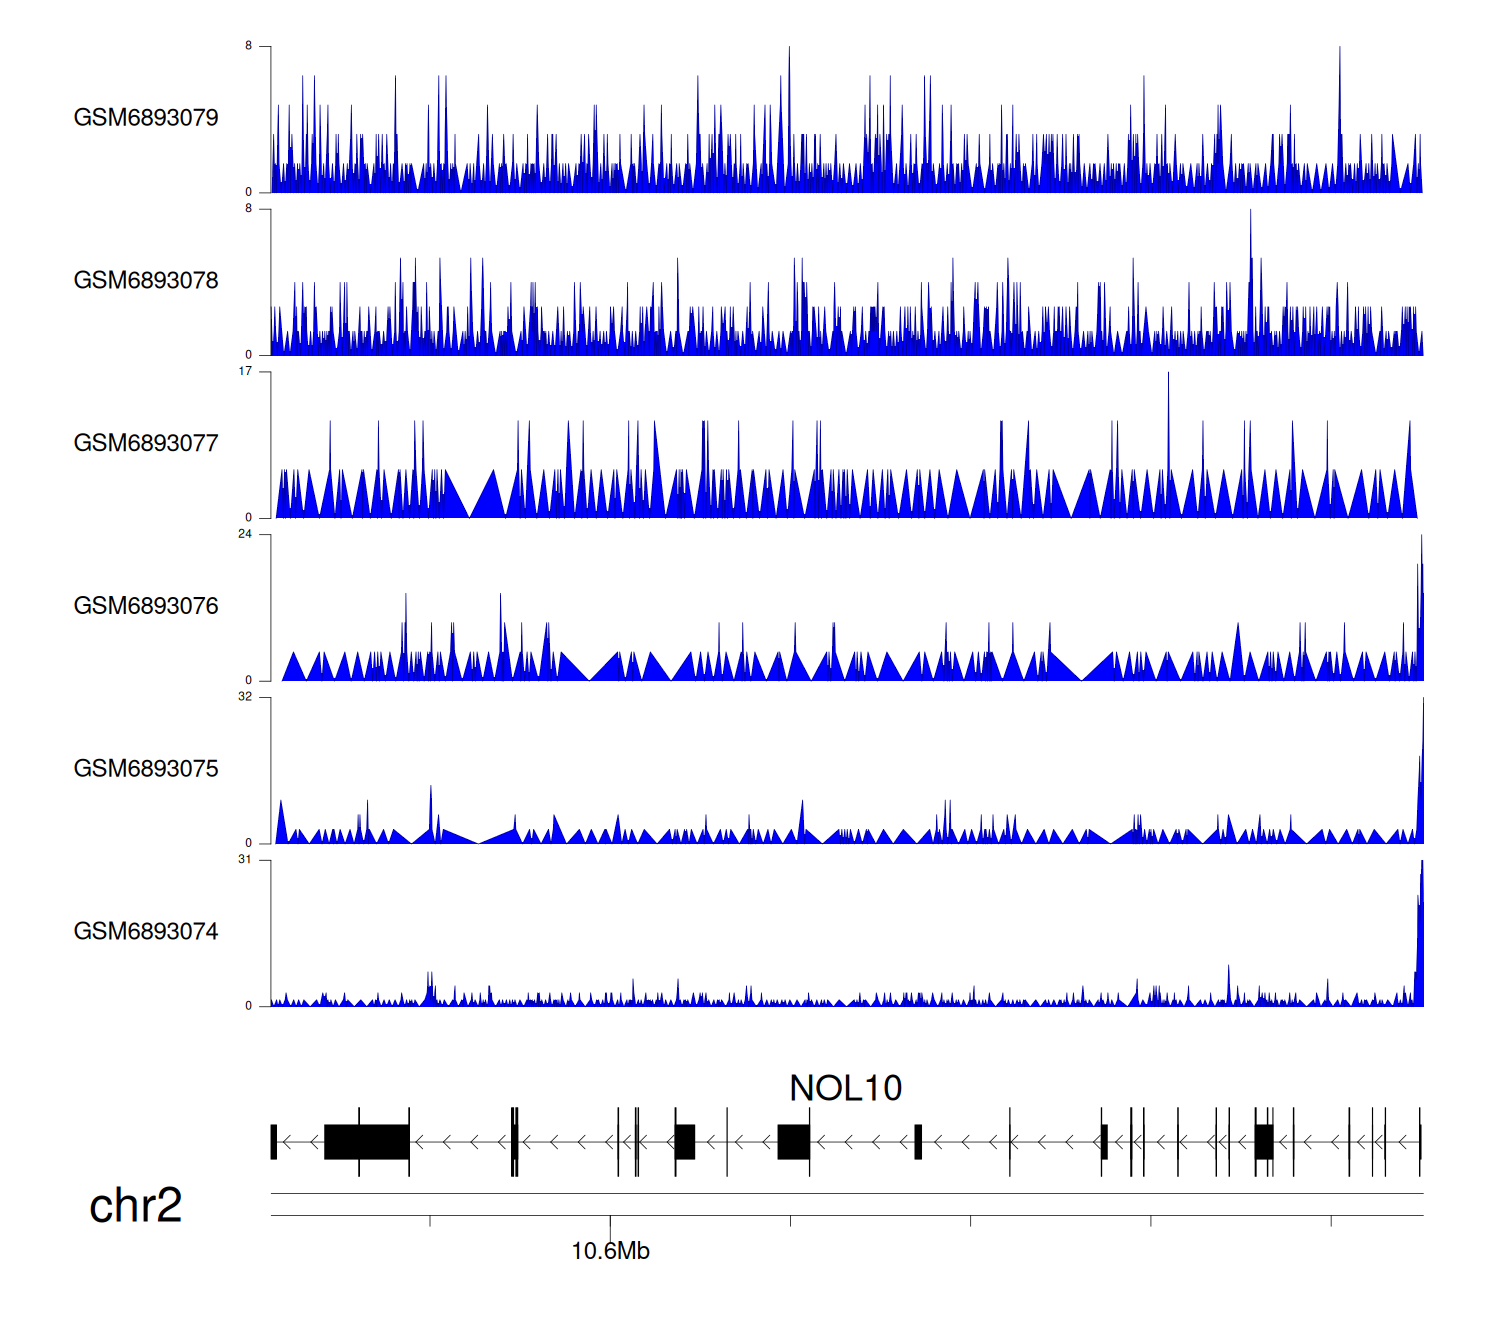
Task: Select the GSM6893074 track name
Action: point(146,932)
